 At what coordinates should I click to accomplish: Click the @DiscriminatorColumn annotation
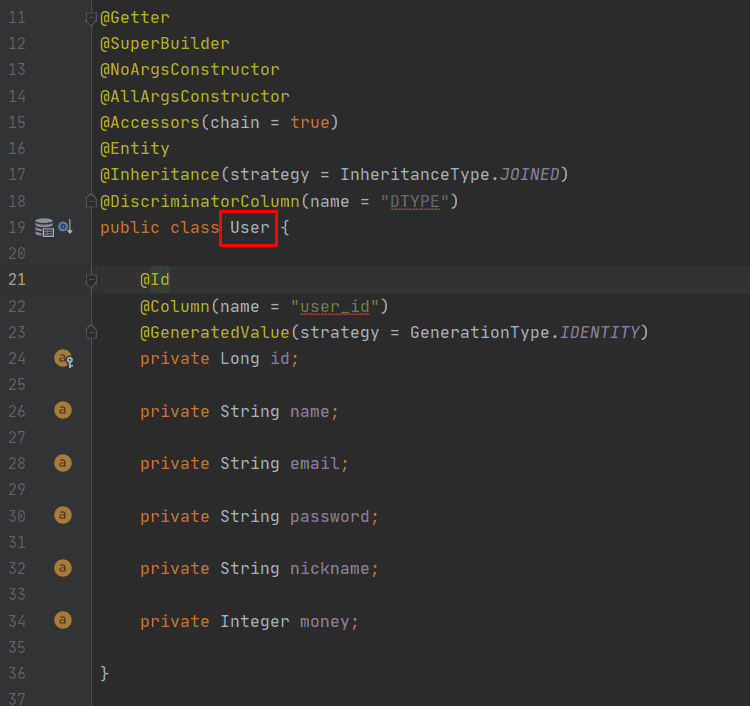(x=200, y=201)
